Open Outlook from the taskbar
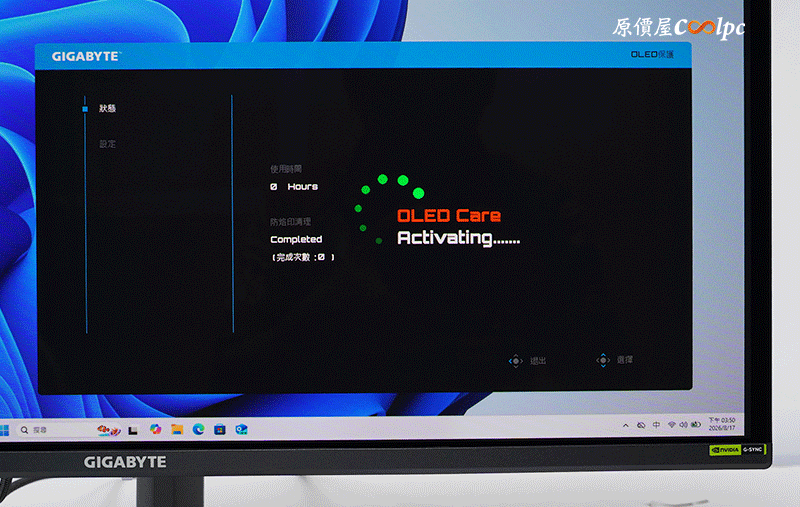800x507 pixels. [241, 429]
